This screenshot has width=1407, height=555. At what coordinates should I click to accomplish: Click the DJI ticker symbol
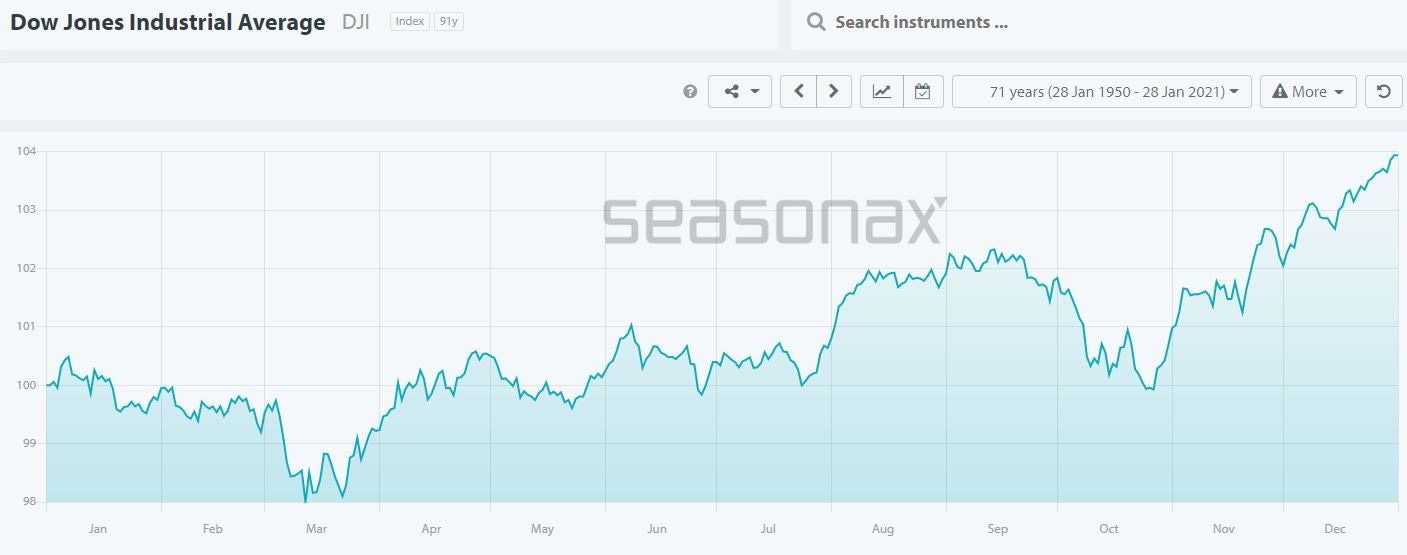tap(356, 22)
